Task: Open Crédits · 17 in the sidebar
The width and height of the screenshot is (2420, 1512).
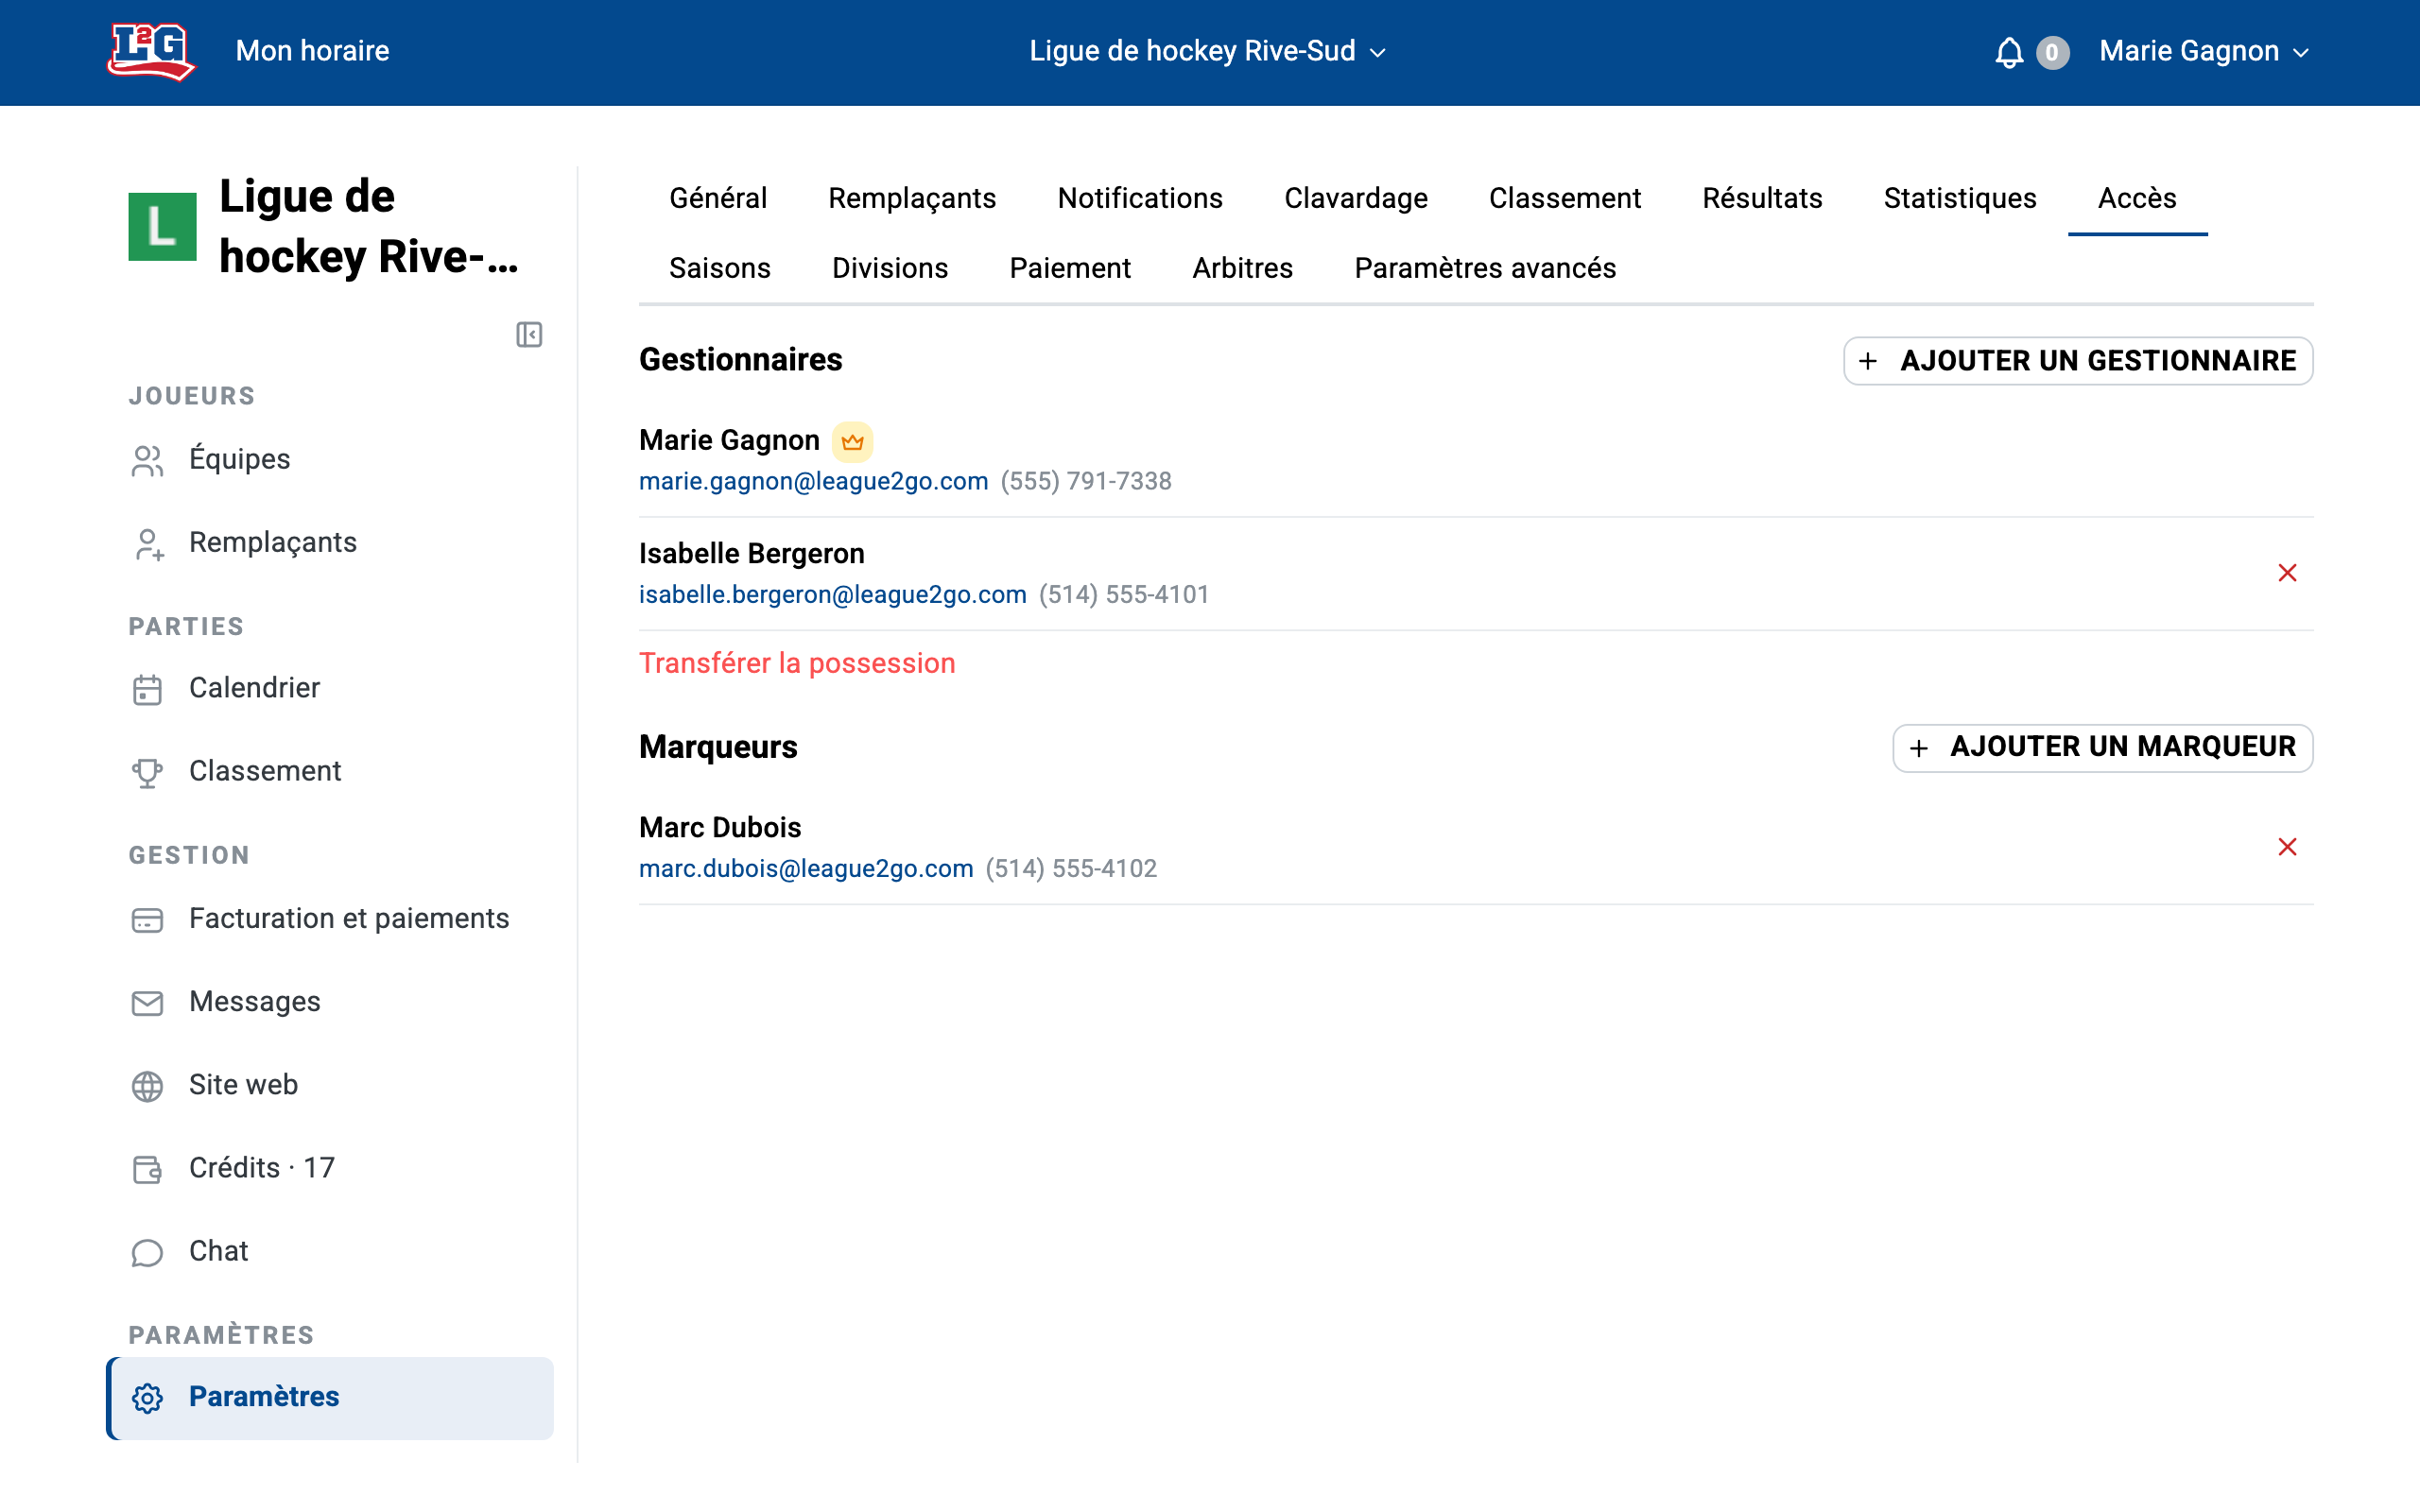Action: pyautogui.click(x=330, y=1168)
